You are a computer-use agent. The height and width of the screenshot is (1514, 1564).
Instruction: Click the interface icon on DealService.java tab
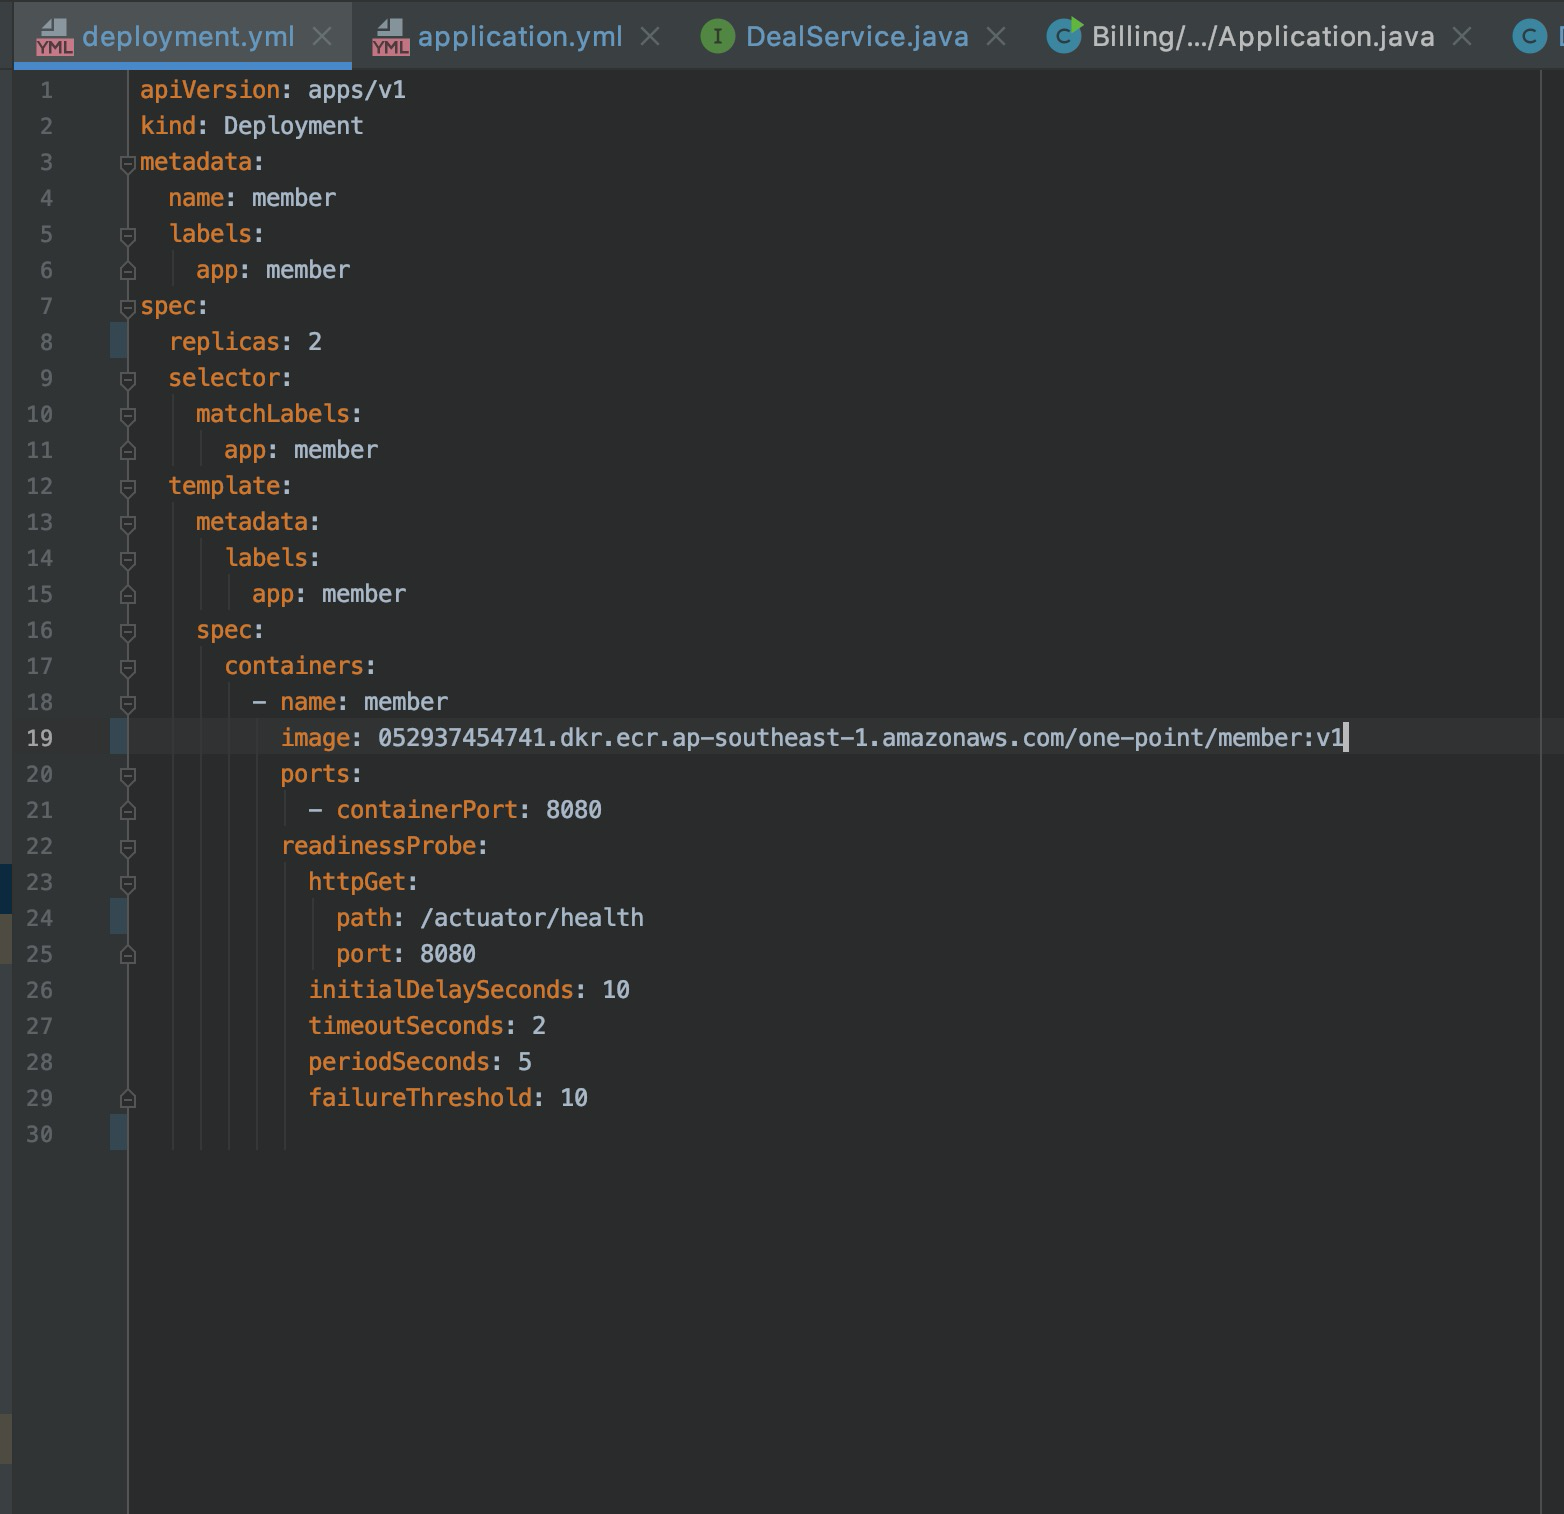click(718, 37)
